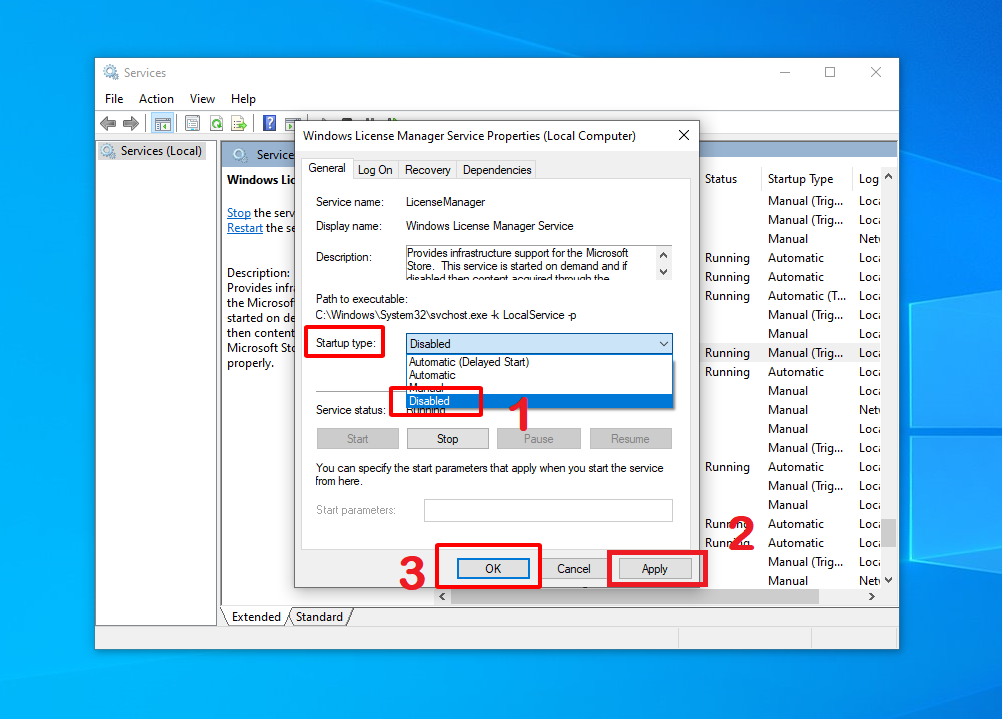Viewport: 1002px width, 719px height.
Task: Click description box down arrow
Action: (x=663, y=272)
